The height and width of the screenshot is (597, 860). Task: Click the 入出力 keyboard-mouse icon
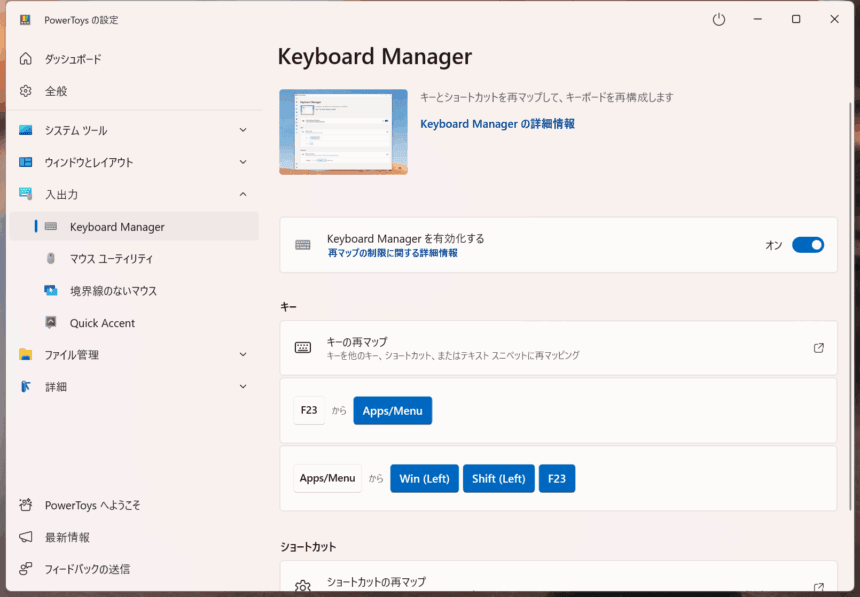[x=26, y=194]
